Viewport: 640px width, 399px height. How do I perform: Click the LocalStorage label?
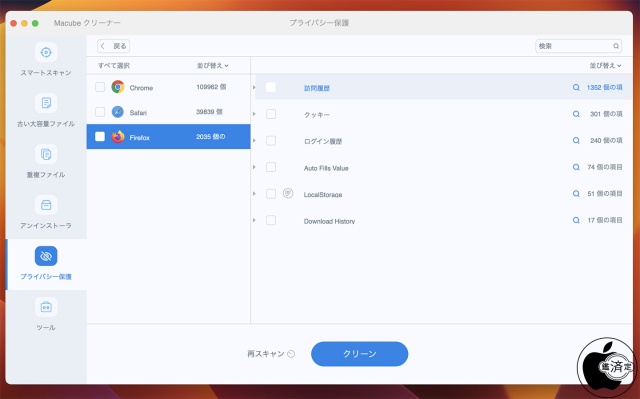[x=323, y=195]
